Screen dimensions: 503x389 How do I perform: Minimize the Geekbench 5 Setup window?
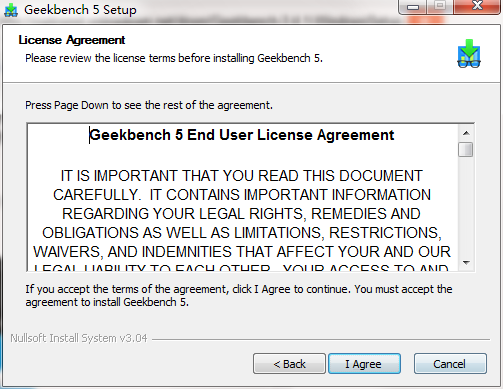(413, 7)
